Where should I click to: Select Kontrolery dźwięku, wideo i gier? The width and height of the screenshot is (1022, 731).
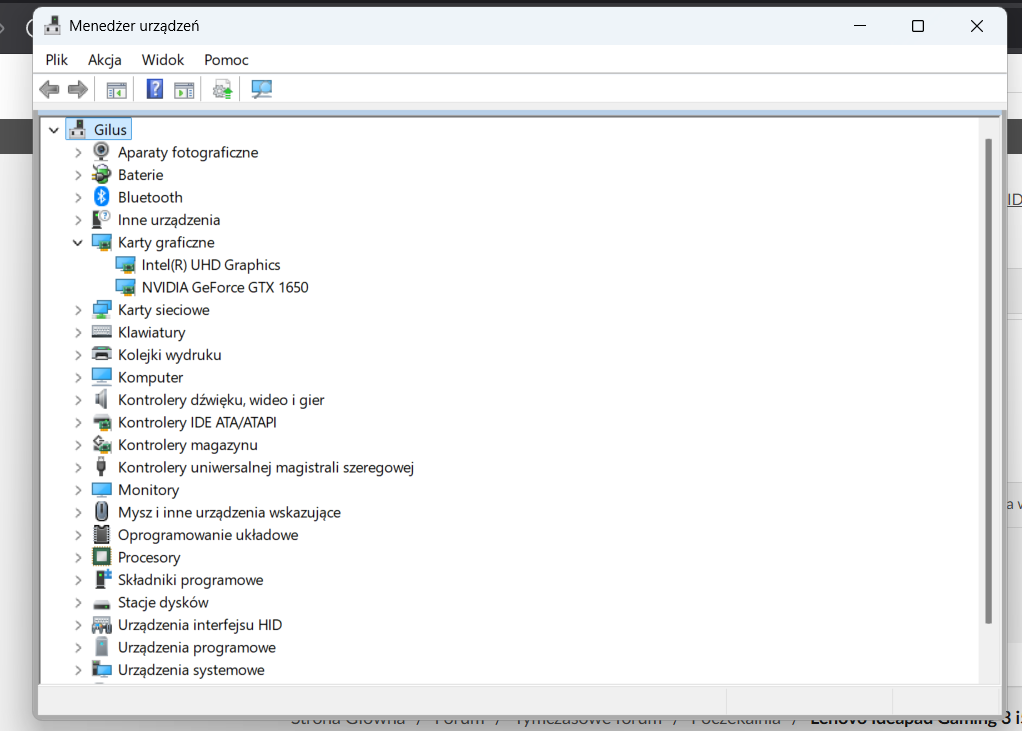pos(221,399)
